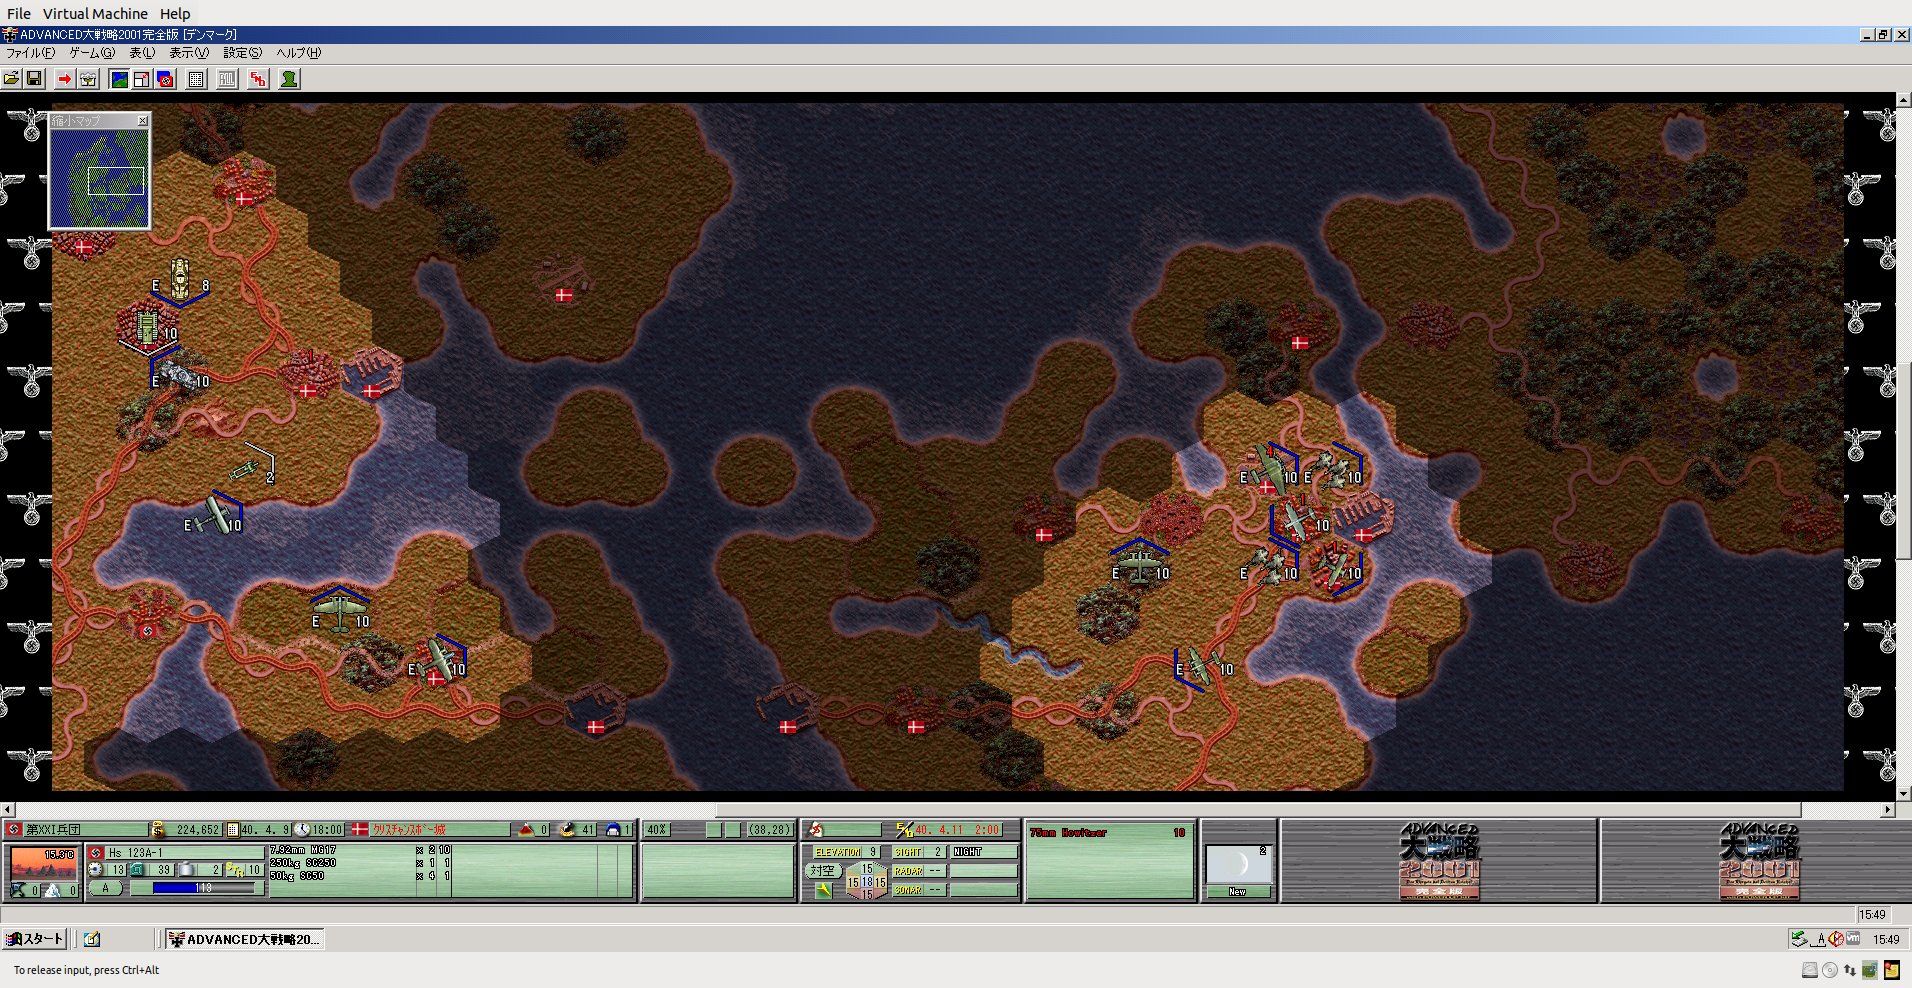This screenshot has height=988, width=1912.
Task: Open the ゲーム(G) menu
Action: point(92,53)
